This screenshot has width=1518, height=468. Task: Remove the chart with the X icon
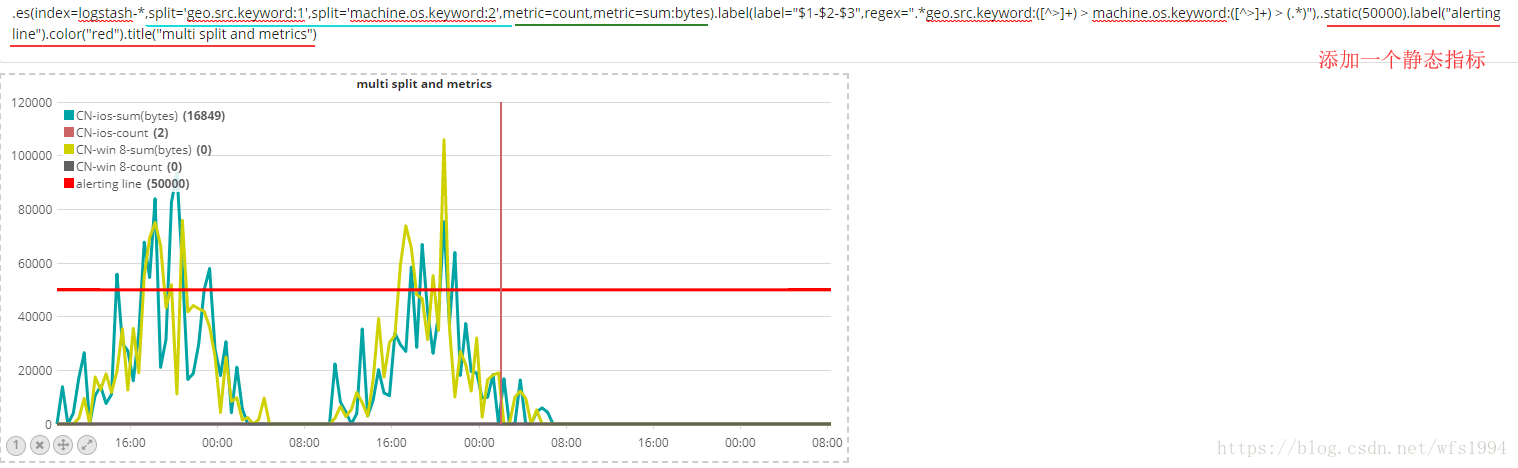[40, 444]
